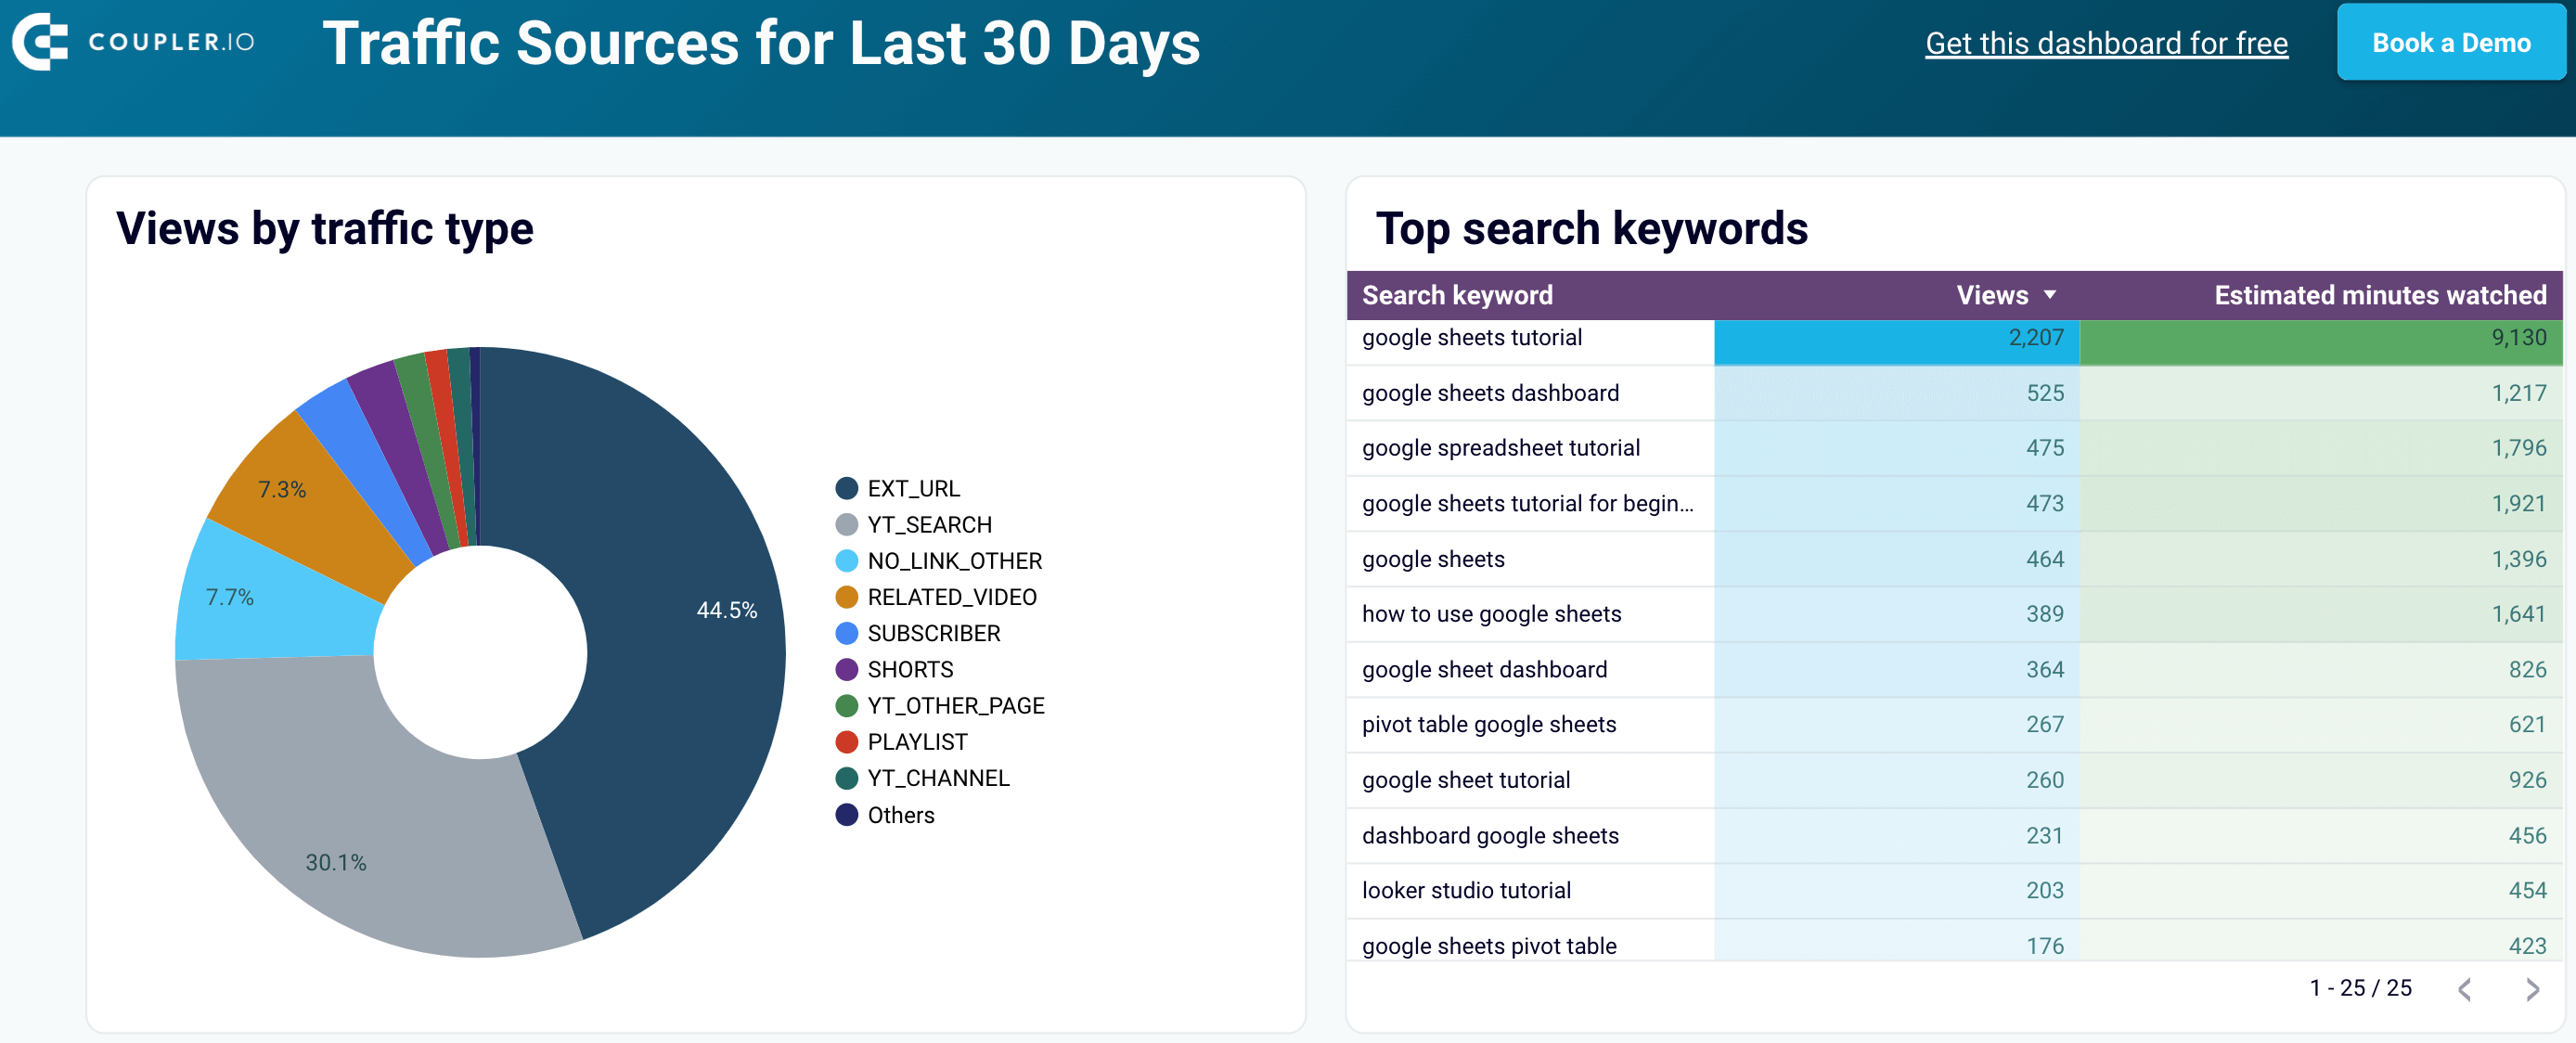
Task: Click the 9,130 minutes watched cell
Action: [x=2320, y=342]
